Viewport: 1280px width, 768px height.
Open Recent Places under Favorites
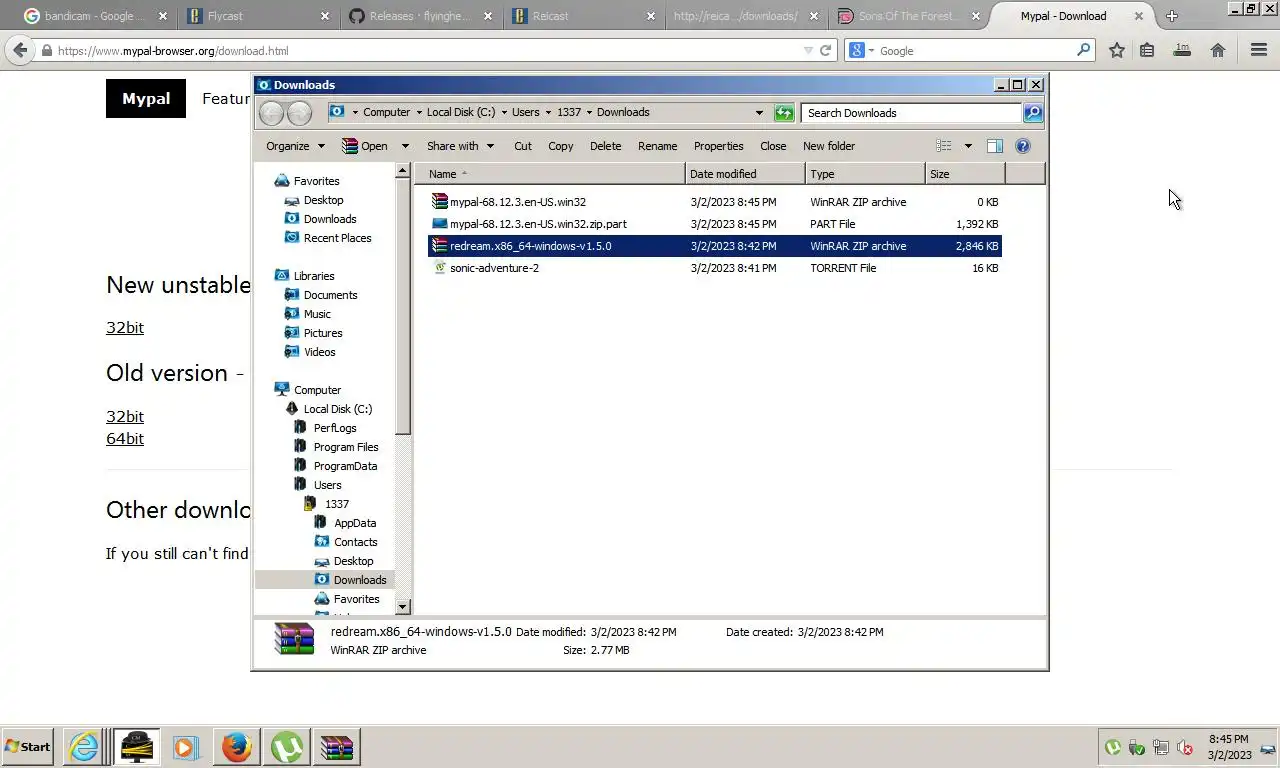(337, 238)
